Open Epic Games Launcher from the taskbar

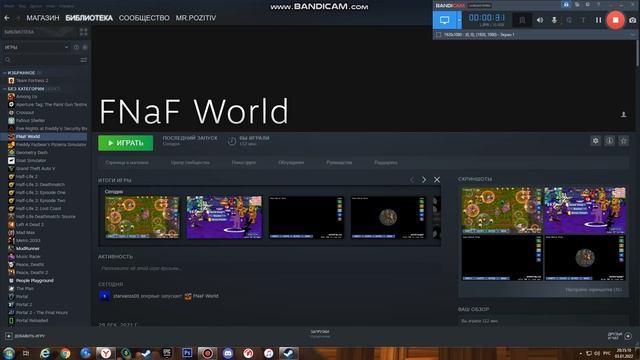tap(167, 353)
